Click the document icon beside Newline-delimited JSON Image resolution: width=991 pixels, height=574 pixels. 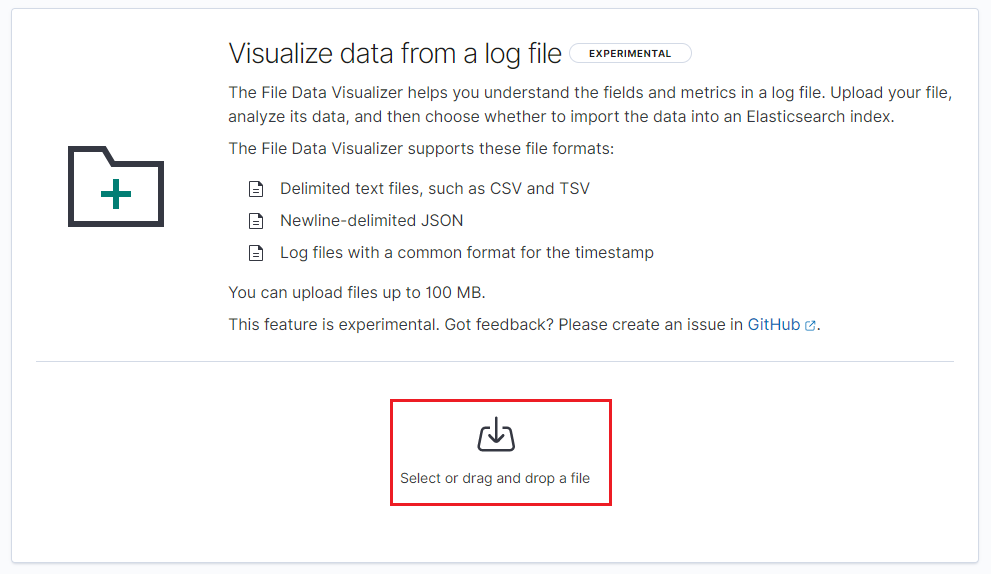click(x=256, y=221)
